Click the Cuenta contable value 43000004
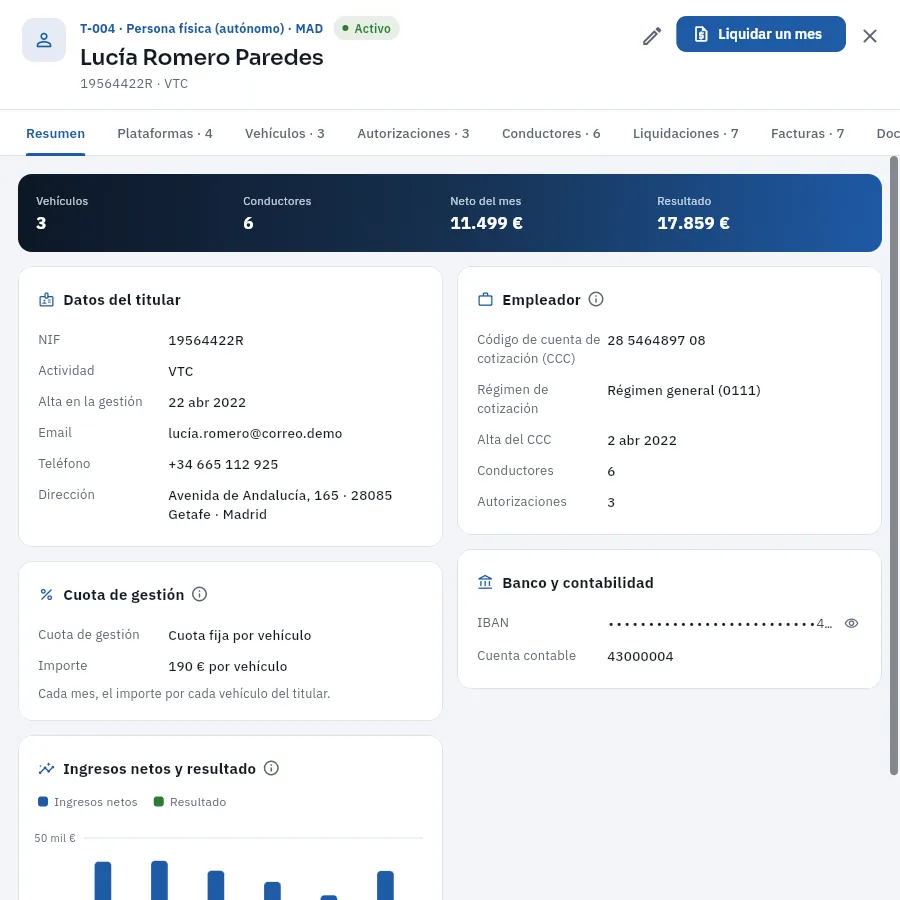 [640, 656]
